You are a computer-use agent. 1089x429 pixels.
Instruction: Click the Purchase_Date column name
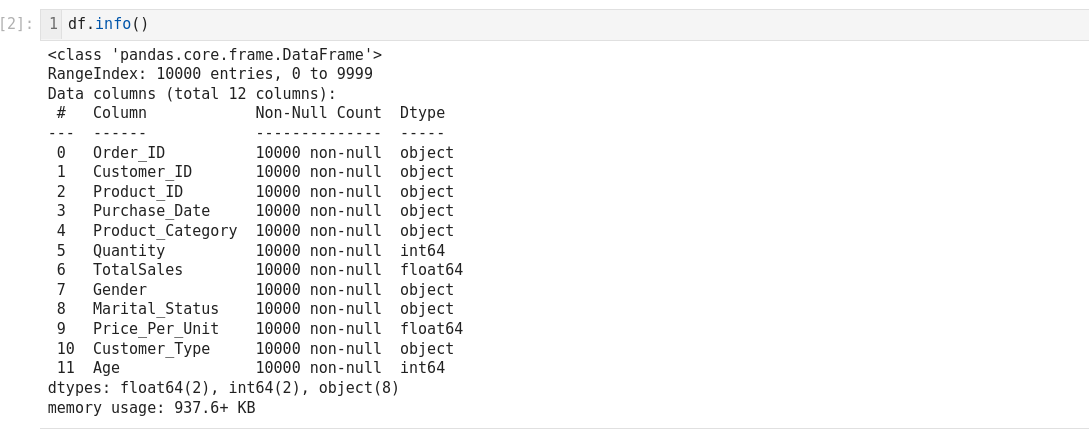coord(151,211)
